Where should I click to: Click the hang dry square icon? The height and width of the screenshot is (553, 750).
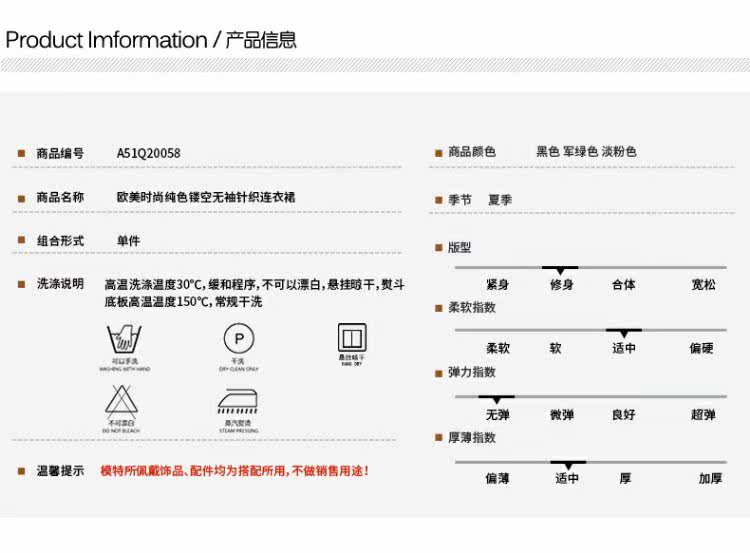(x=352, y=338)
